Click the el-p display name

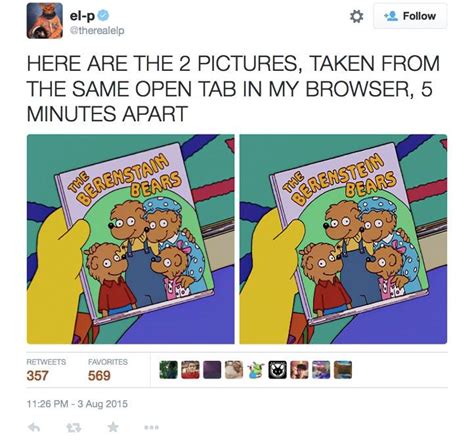[82, 15]
